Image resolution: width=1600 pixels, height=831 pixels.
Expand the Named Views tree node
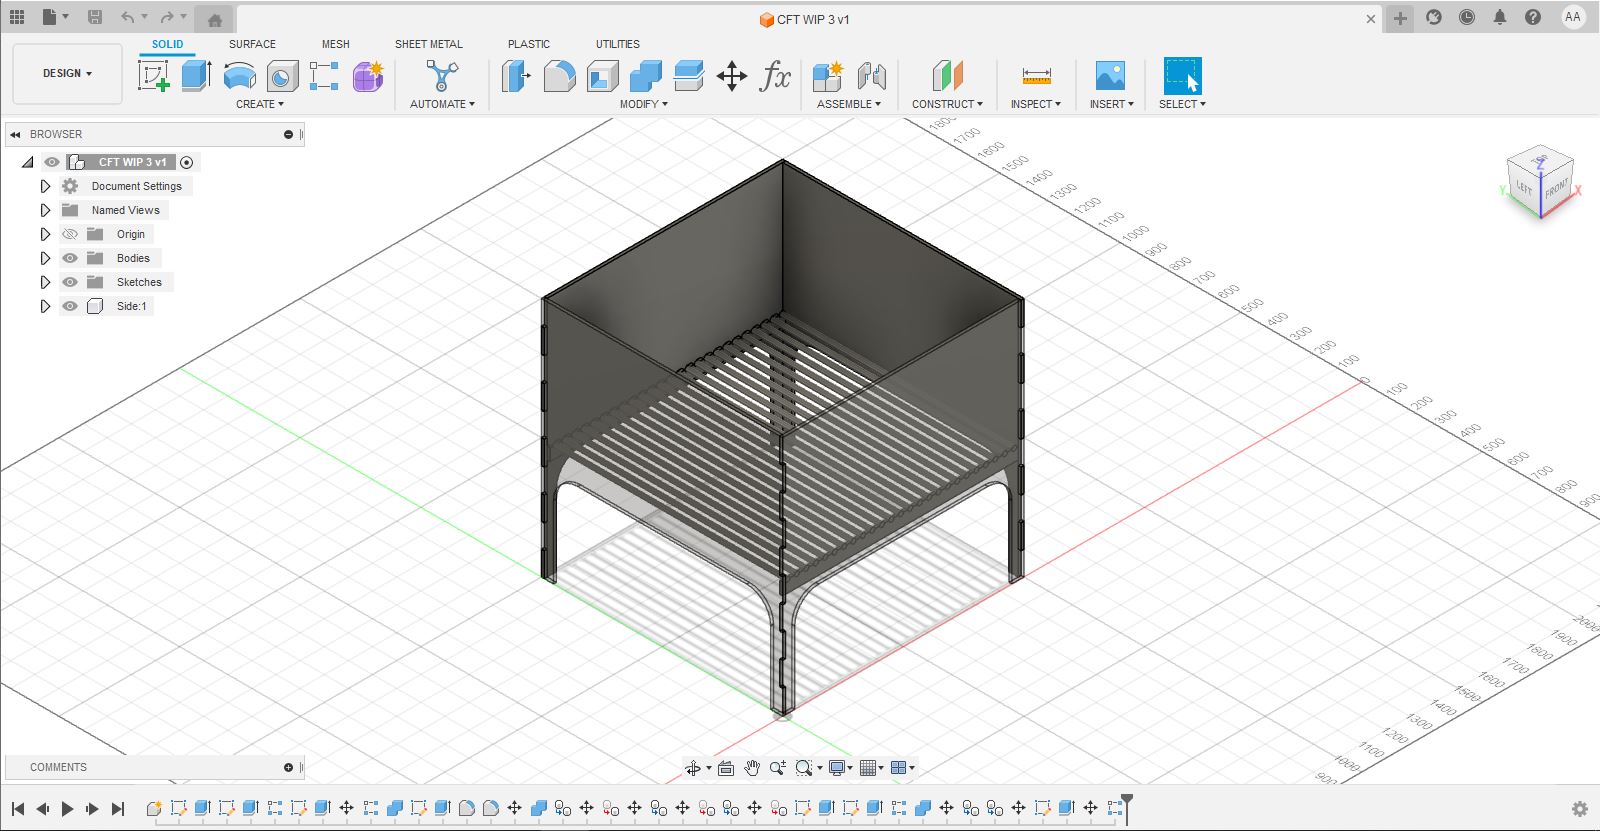45,210
